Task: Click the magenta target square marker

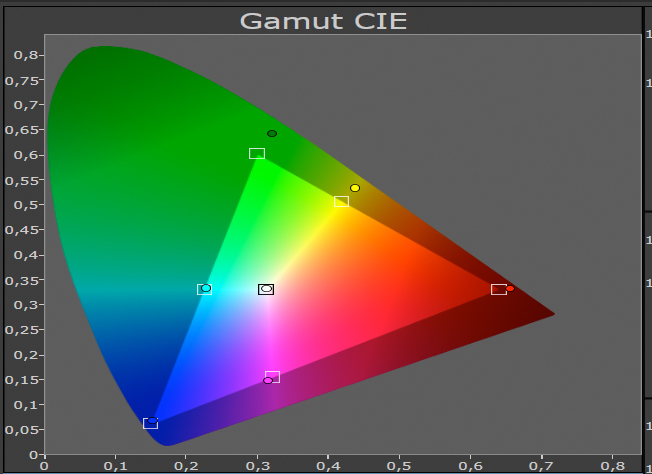Action: pos(273,377)
